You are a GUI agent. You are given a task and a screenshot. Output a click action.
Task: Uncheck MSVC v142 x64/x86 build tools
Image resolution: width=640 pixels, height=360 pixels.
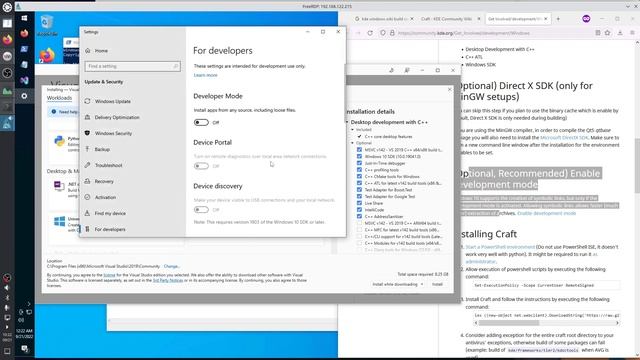(x=359, y=150)
